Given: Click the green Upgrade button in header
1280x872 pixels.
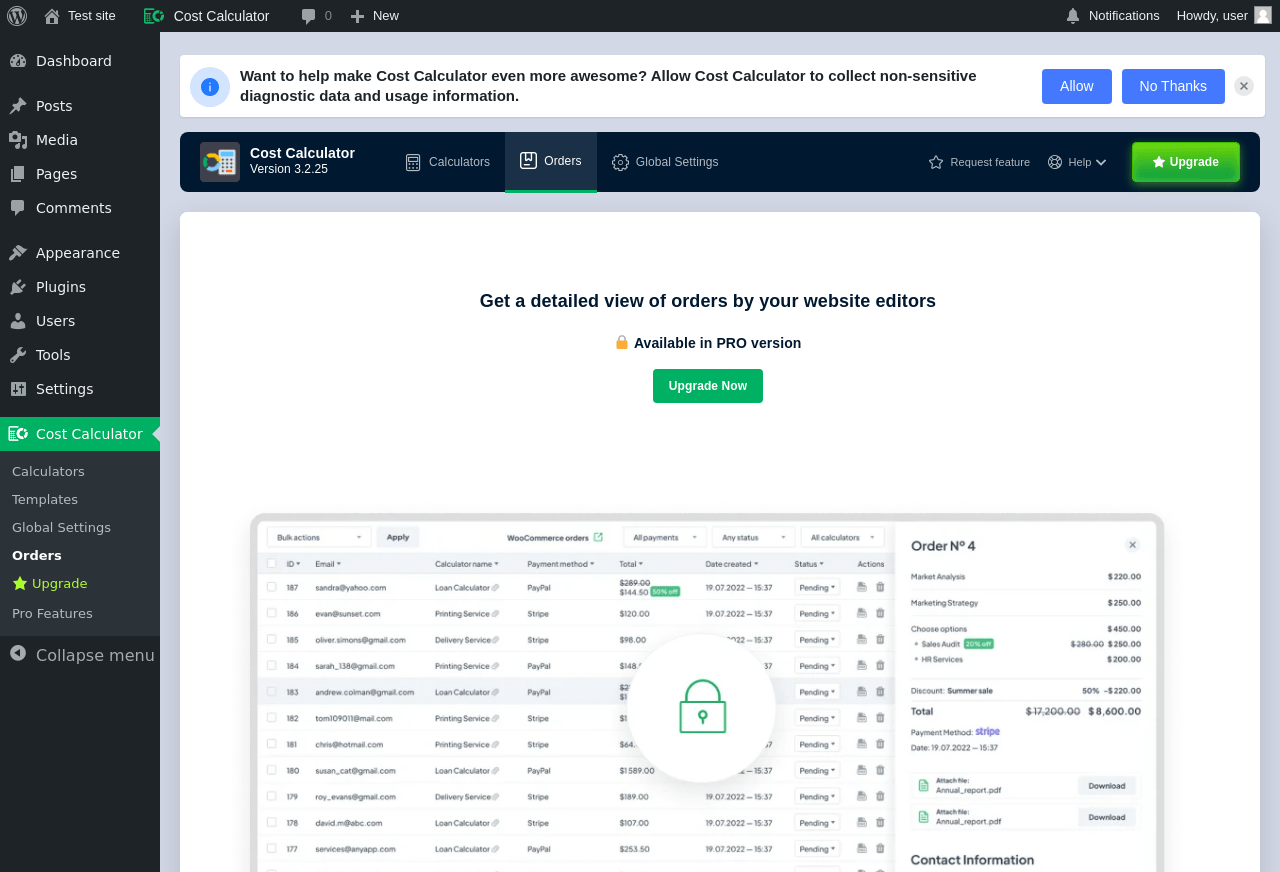Looking at the screenshot, I should click(1186, 162).
